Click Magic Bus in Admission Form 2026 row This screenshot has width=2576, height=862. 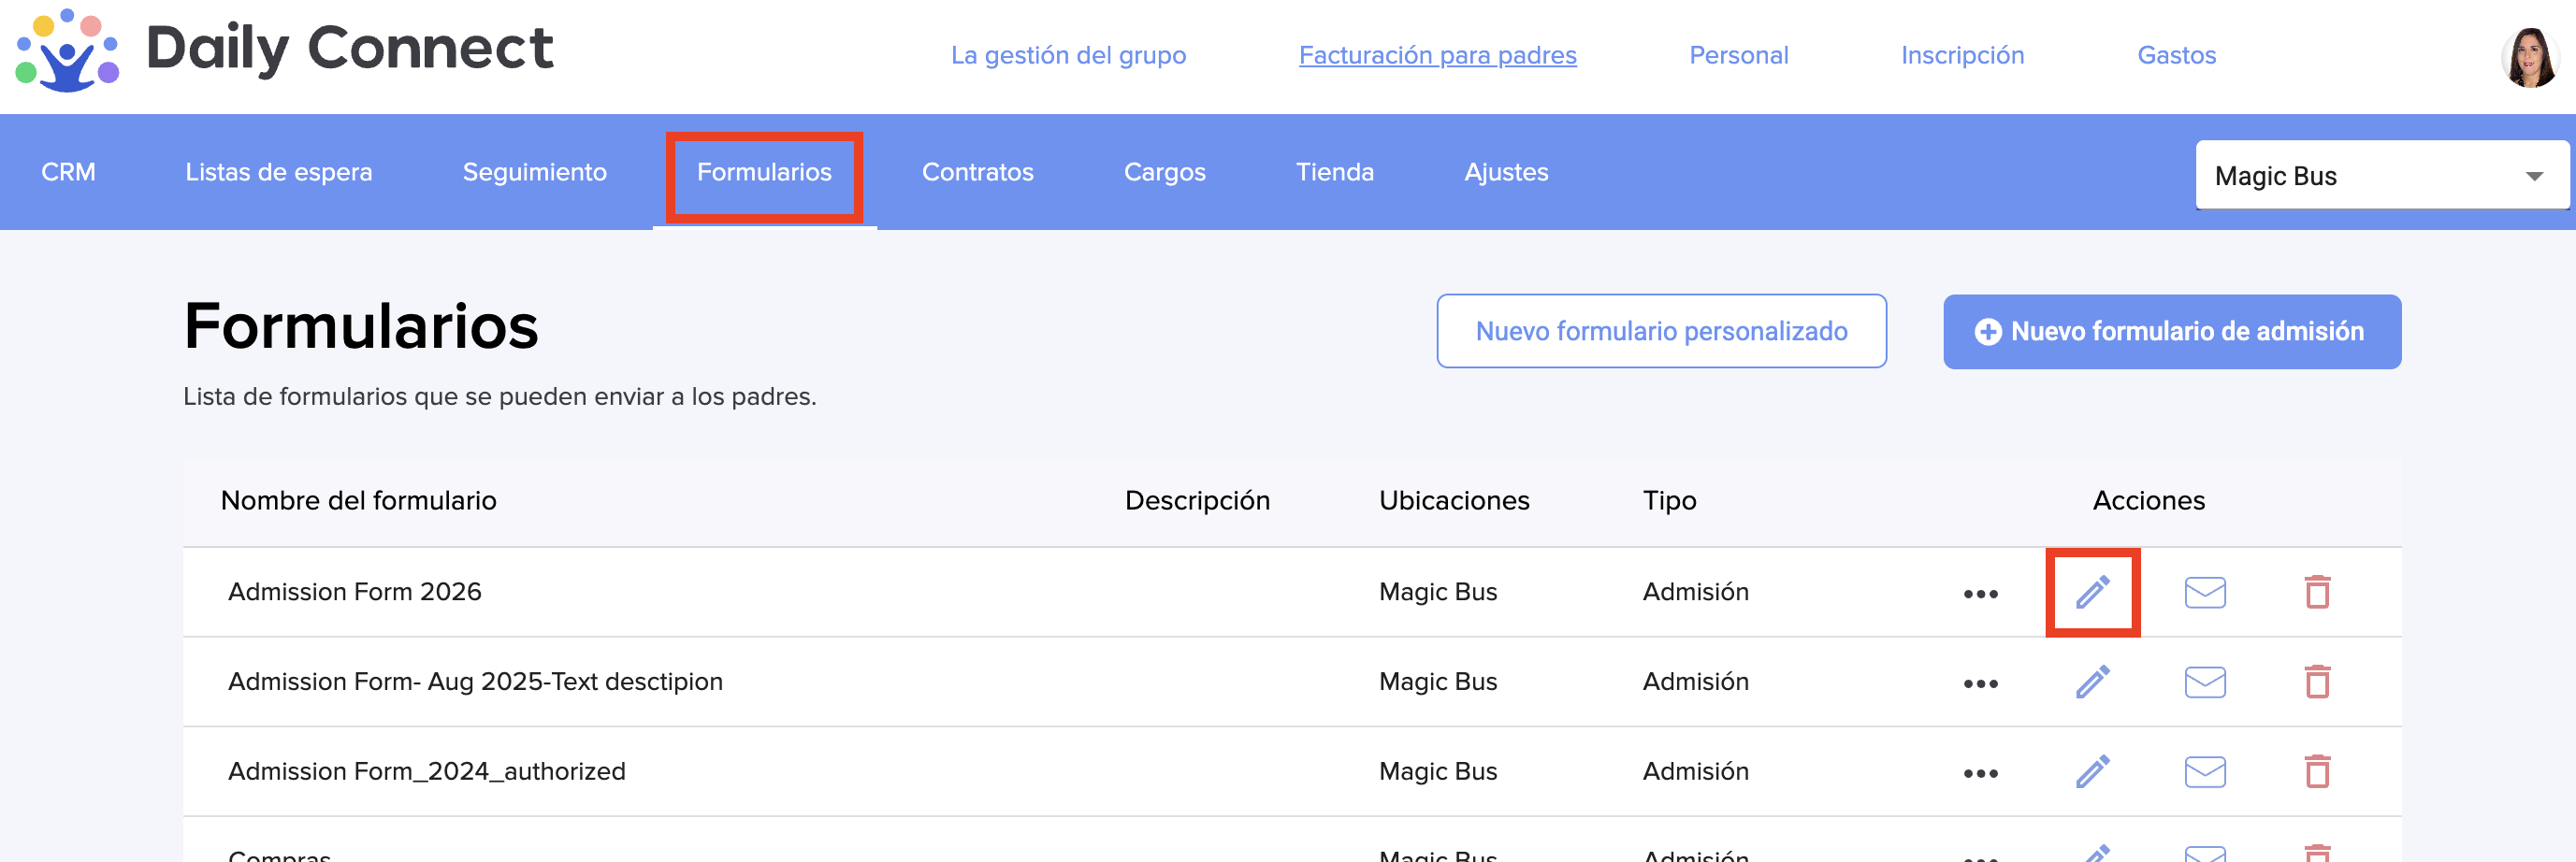pyautogui.click(x=1437, y=592)
